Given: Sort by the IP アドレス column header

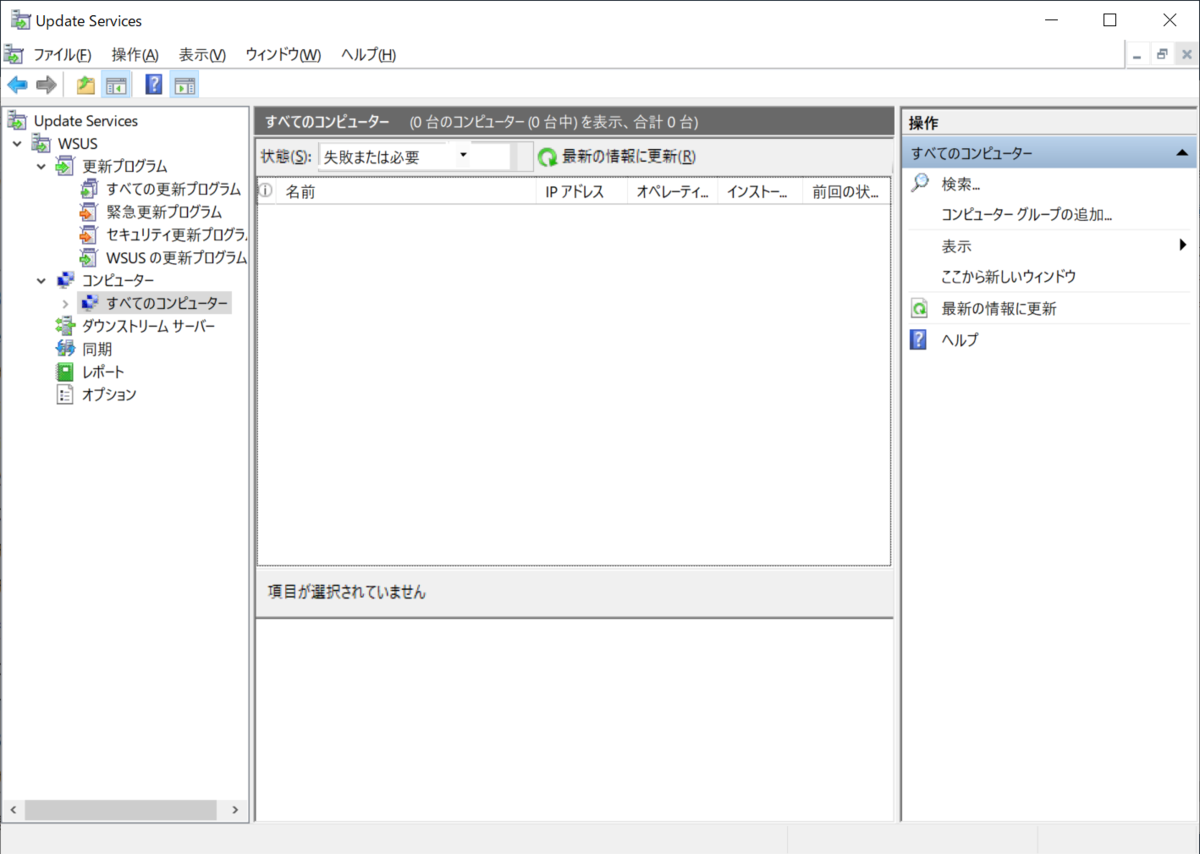Looking at the screenshot, I should point(582,192).
